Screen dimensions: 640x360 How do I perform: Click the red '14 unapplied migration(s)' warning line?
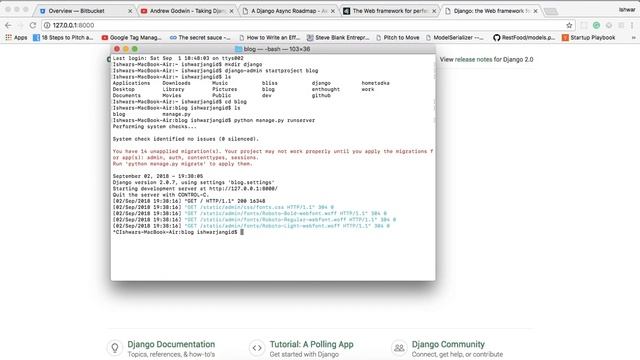(273, 151)
